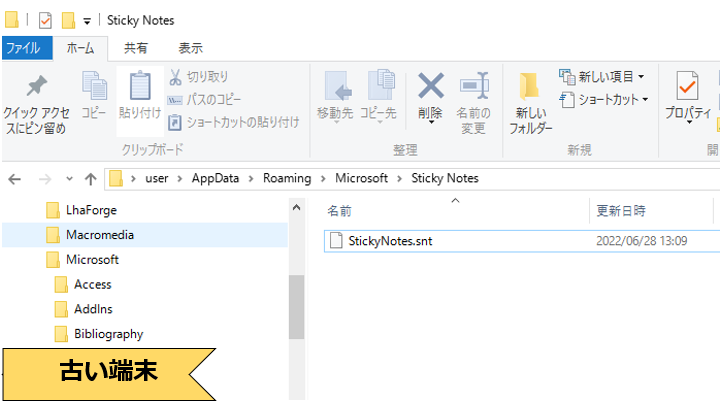Click navigation pane scroll up arrow
The width and height of the screenshot is (728, 406).
point(297,208)
